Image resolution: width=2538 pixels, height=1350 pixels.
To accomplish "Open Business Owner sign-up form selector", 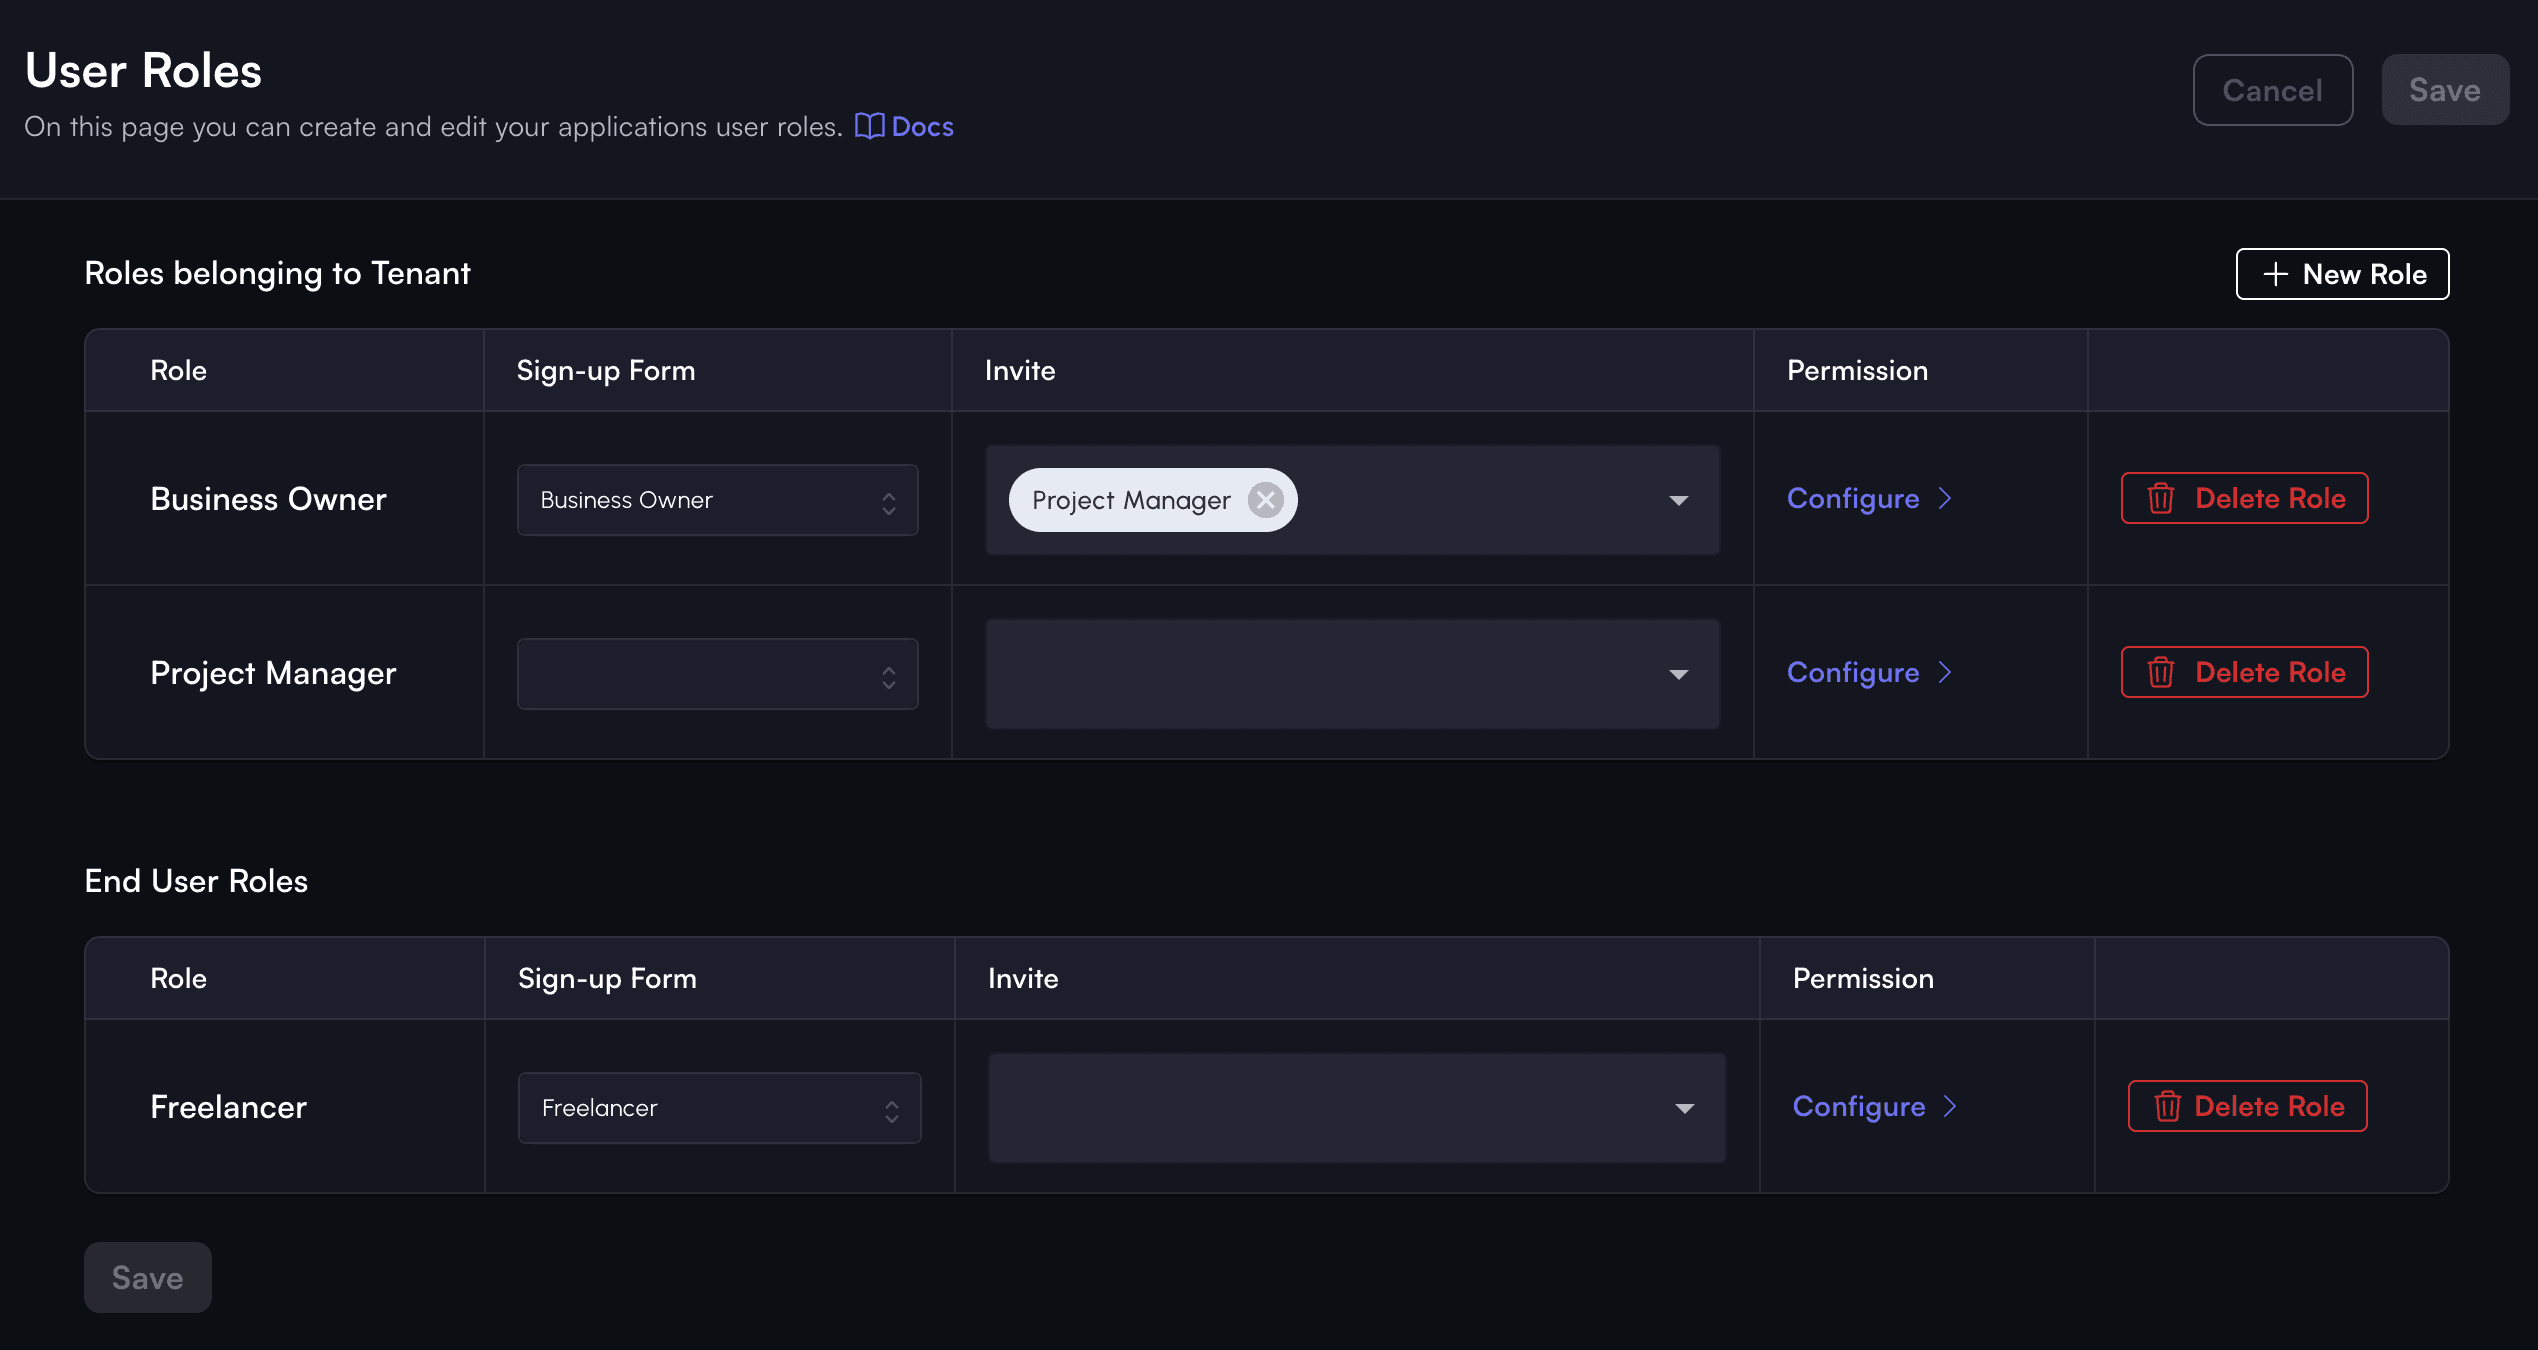I will click(717, 500).
